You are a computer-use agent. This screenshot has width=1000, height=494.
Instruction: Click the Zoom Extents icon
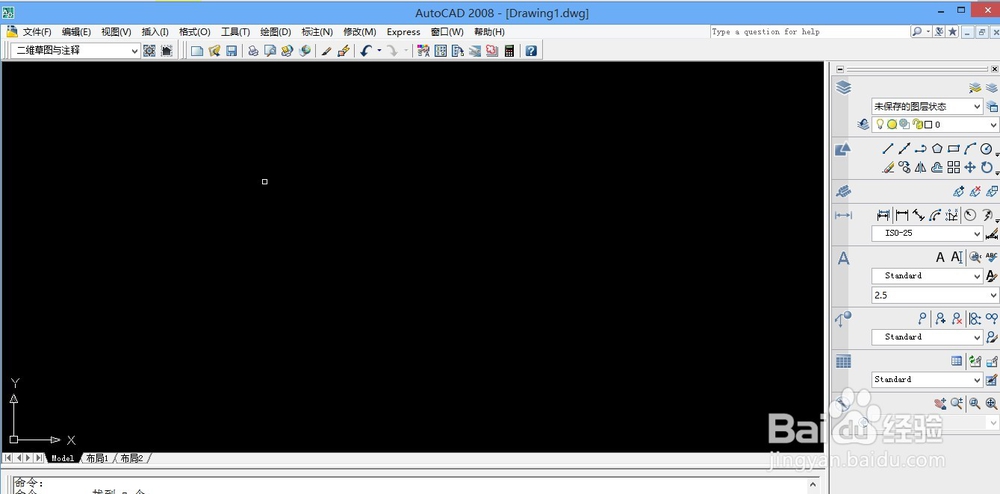point(991,403)
